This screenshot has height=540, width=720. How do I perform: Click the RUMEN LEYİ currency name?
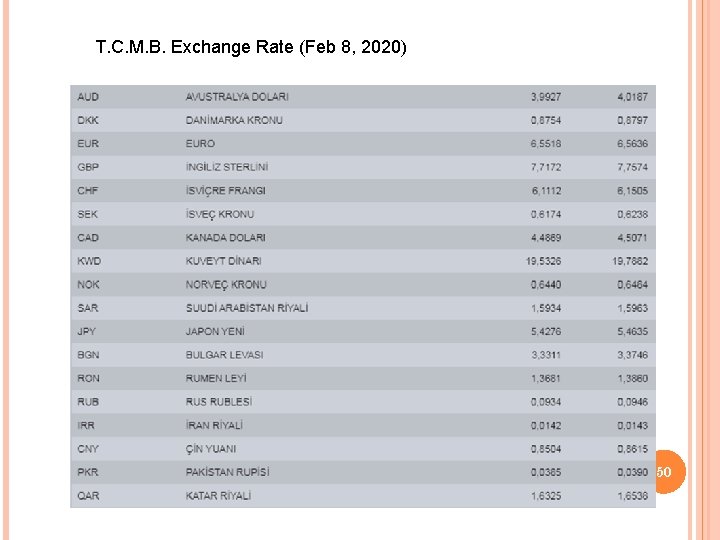click(x=216, y=378)
